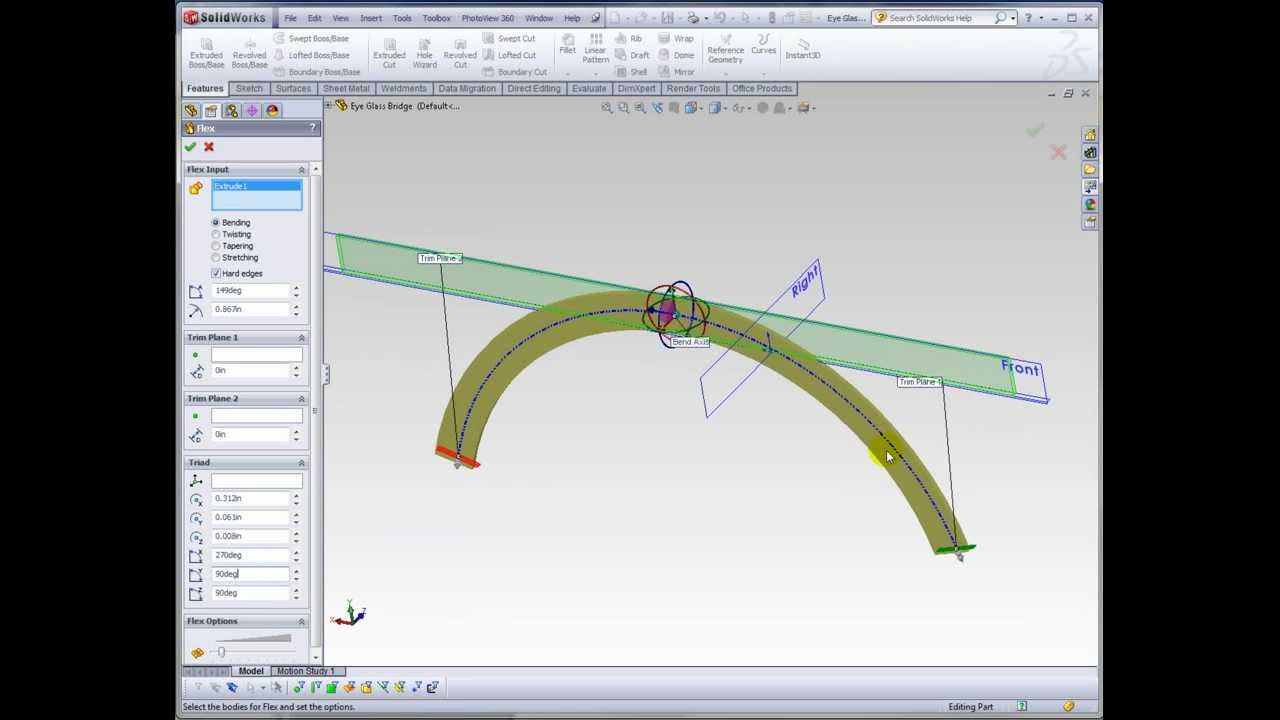
Task: Click the Search SolidWorks Help box
Action: click(940, 18)
